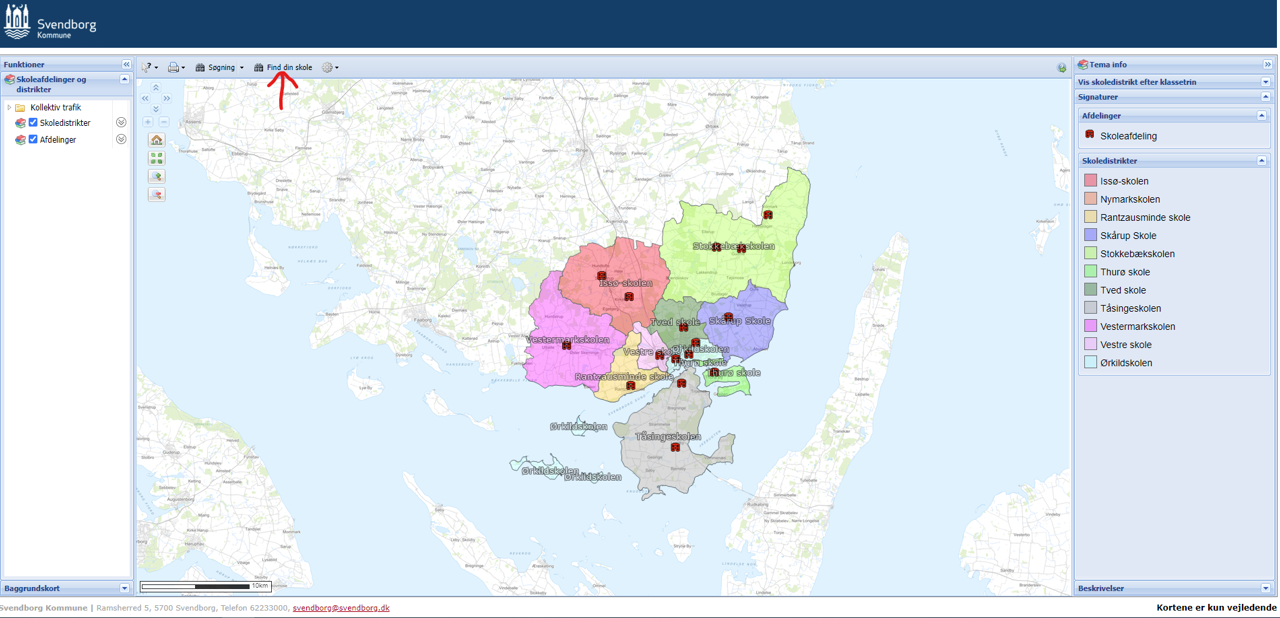Image resolution: width=1280 pixels, height=618 pixels.
Task: Expand the Baggrundskort section
Action: pos(124,588)
